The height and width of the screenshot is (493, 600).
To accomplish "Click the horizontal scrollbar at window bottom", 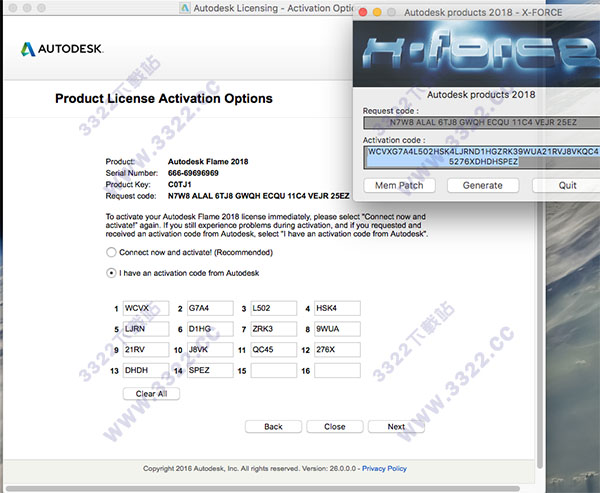I will click(x=264, y=489).
